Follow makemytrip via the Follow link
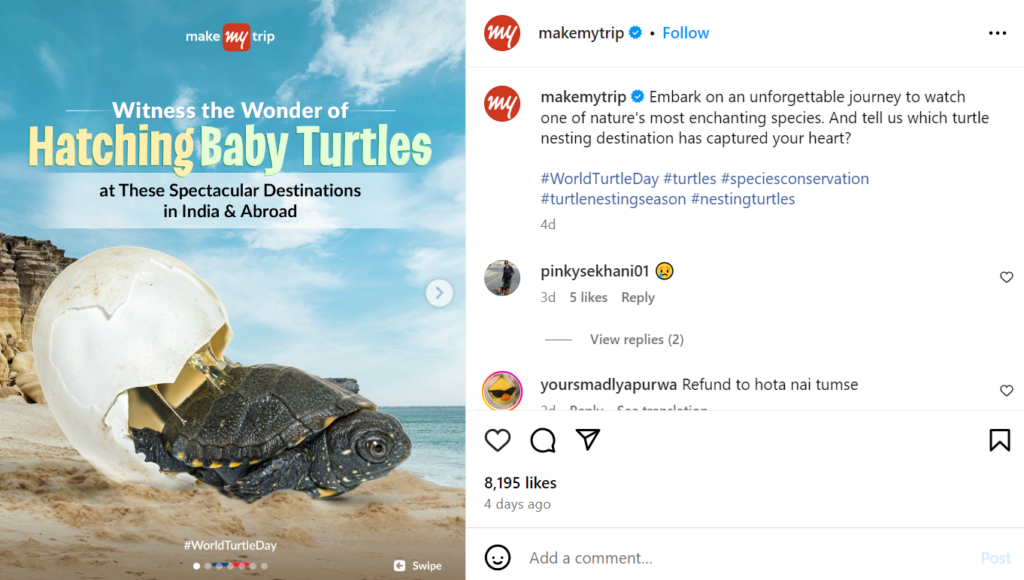Image resolution: width=1024 pixels, height=580 pixels. click(685, 32)
